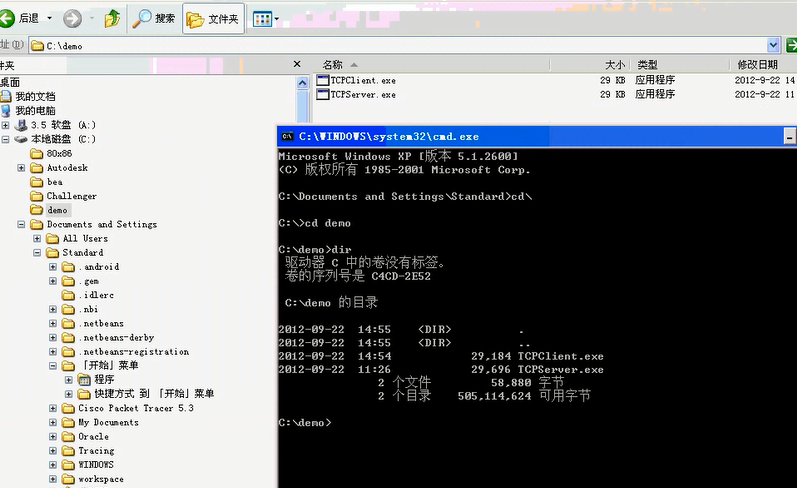Expand the 快捷方式 到「开始」菜单 node
The image size is (797, 488).
(69, 394)
